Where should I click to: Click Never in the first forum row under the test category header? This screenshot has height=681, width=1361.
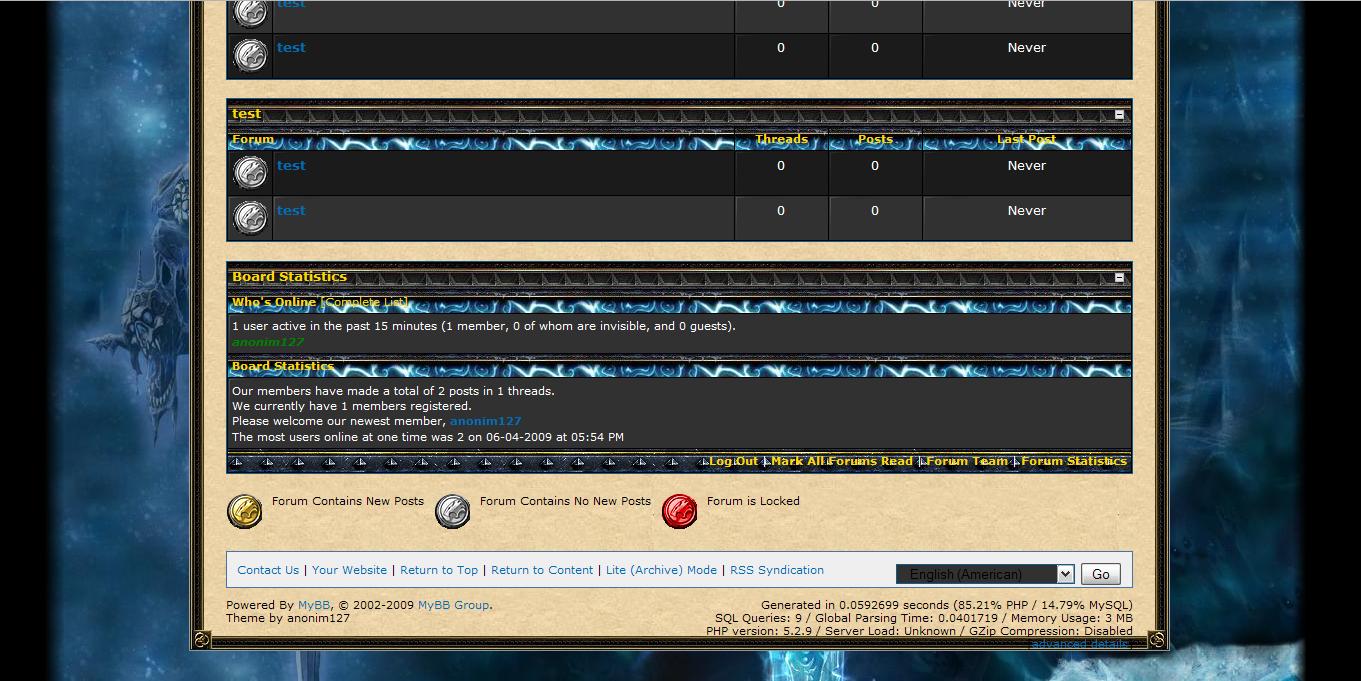pos(1026,166)
